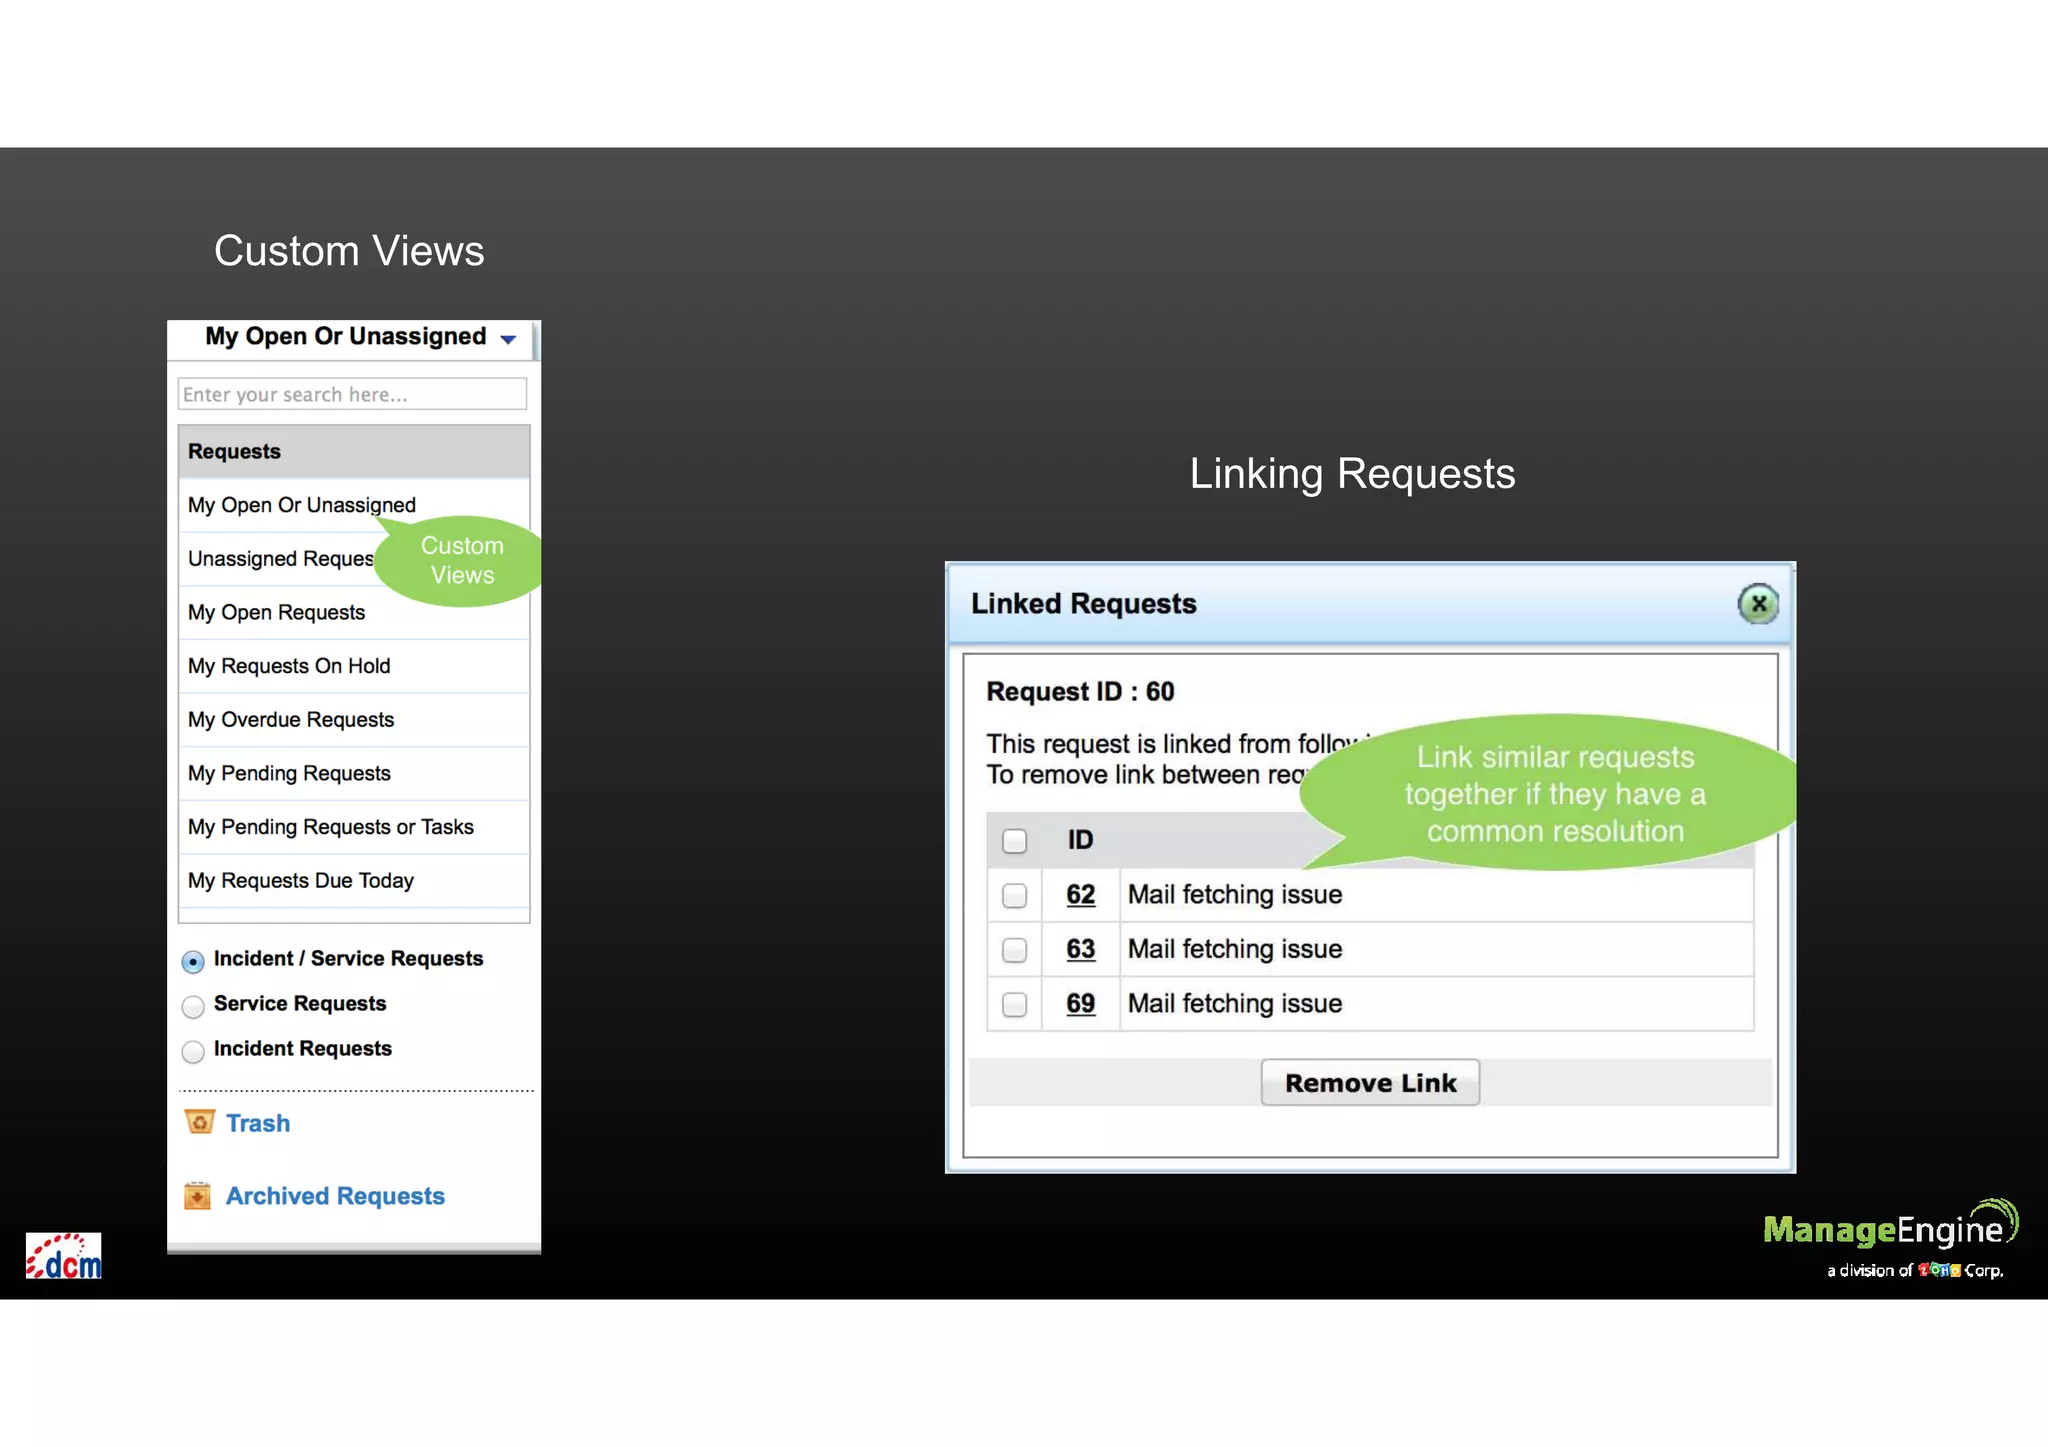
Task: Click the Remove Link button
Action: (1370, 1083)
